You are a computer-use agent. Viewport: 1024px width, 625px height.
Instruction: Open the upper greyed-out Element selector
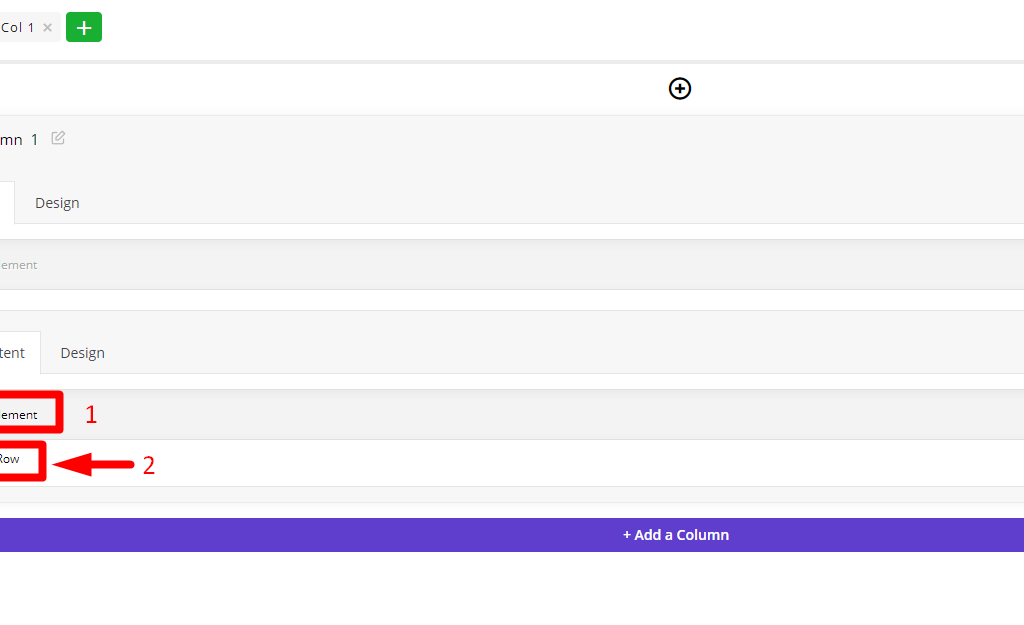coord(19,264)
